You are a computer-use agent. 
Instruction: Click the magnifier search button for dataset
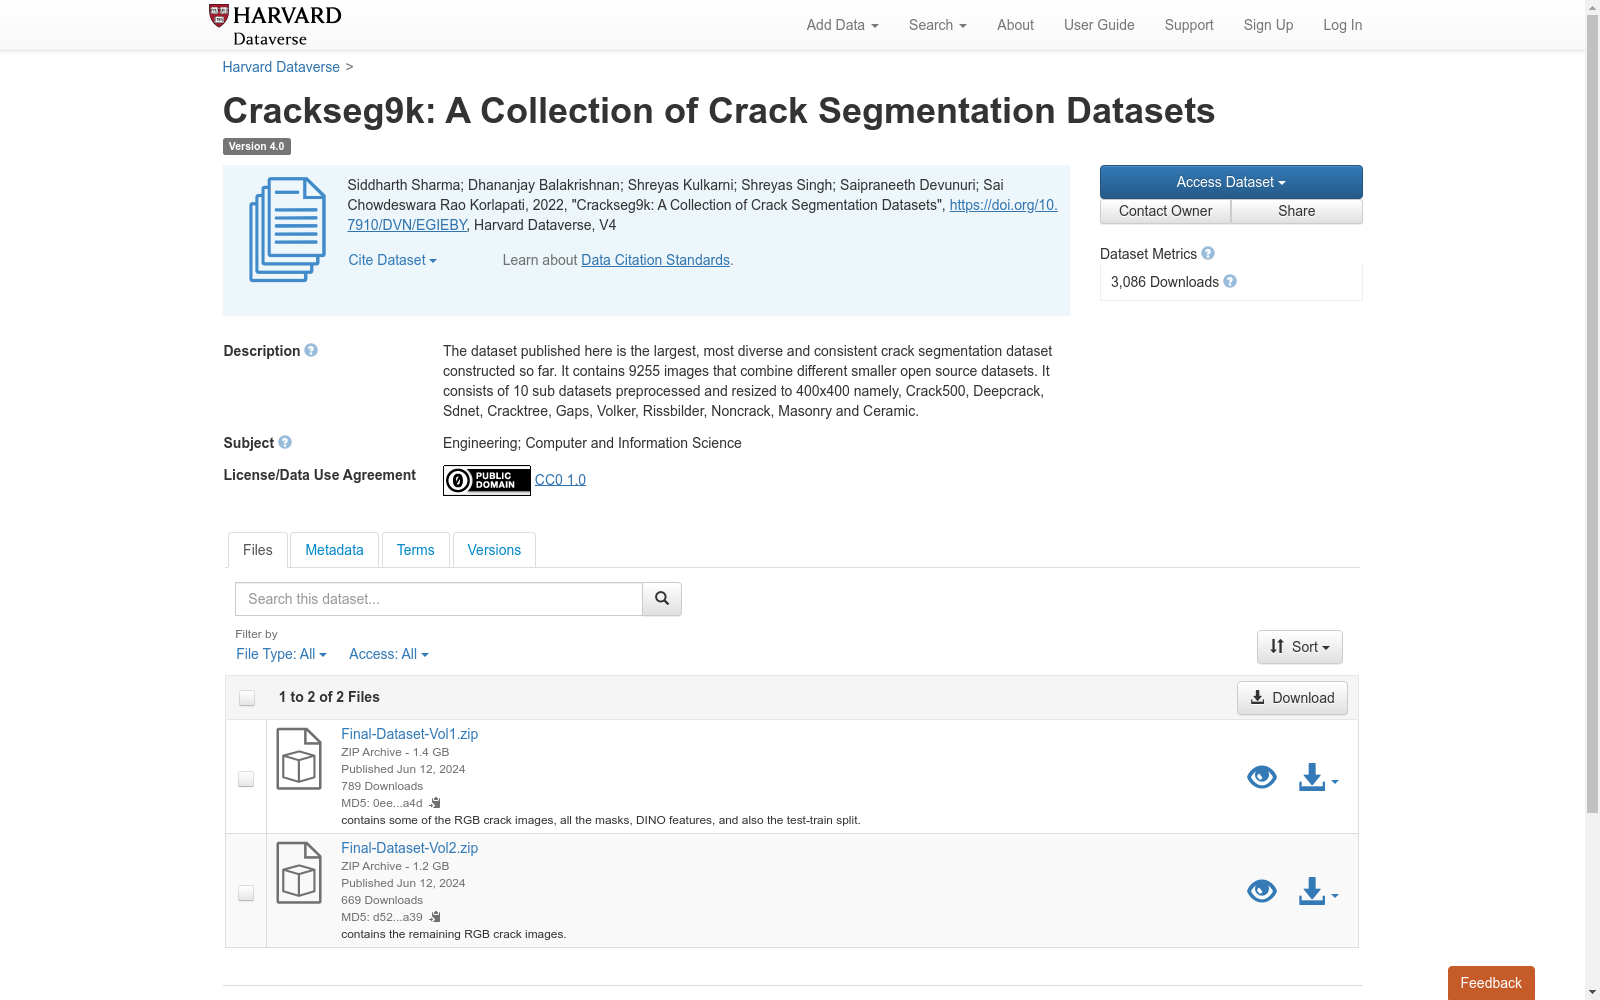click(x=662, y=599)
